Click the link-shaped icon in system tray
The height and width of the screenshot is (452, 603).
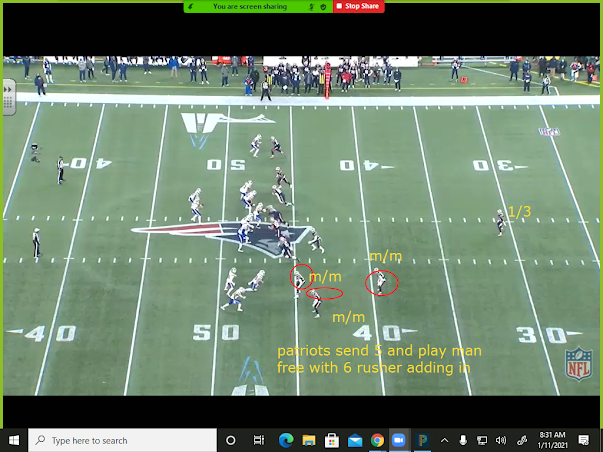(x=522, y=440)
